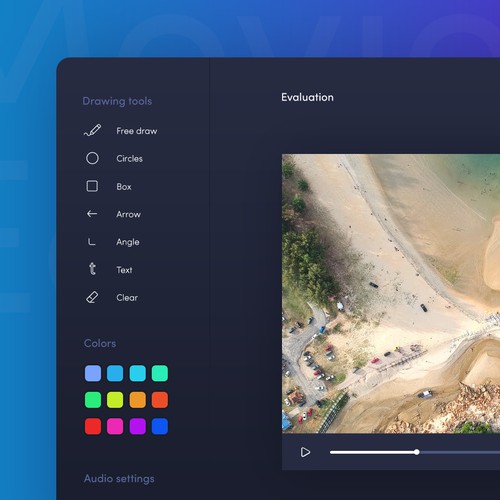Click the Audio settings heading

coord(119,479)
